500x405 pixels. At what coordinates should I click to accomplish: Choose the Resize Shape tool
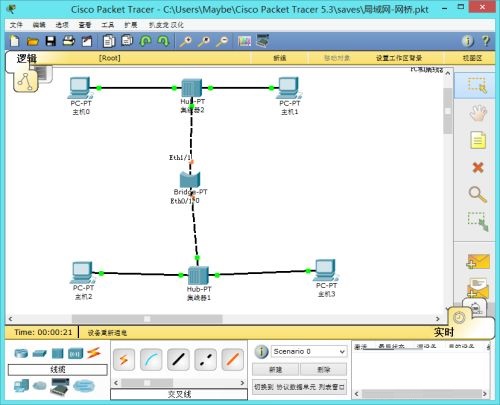pos(478,221)
